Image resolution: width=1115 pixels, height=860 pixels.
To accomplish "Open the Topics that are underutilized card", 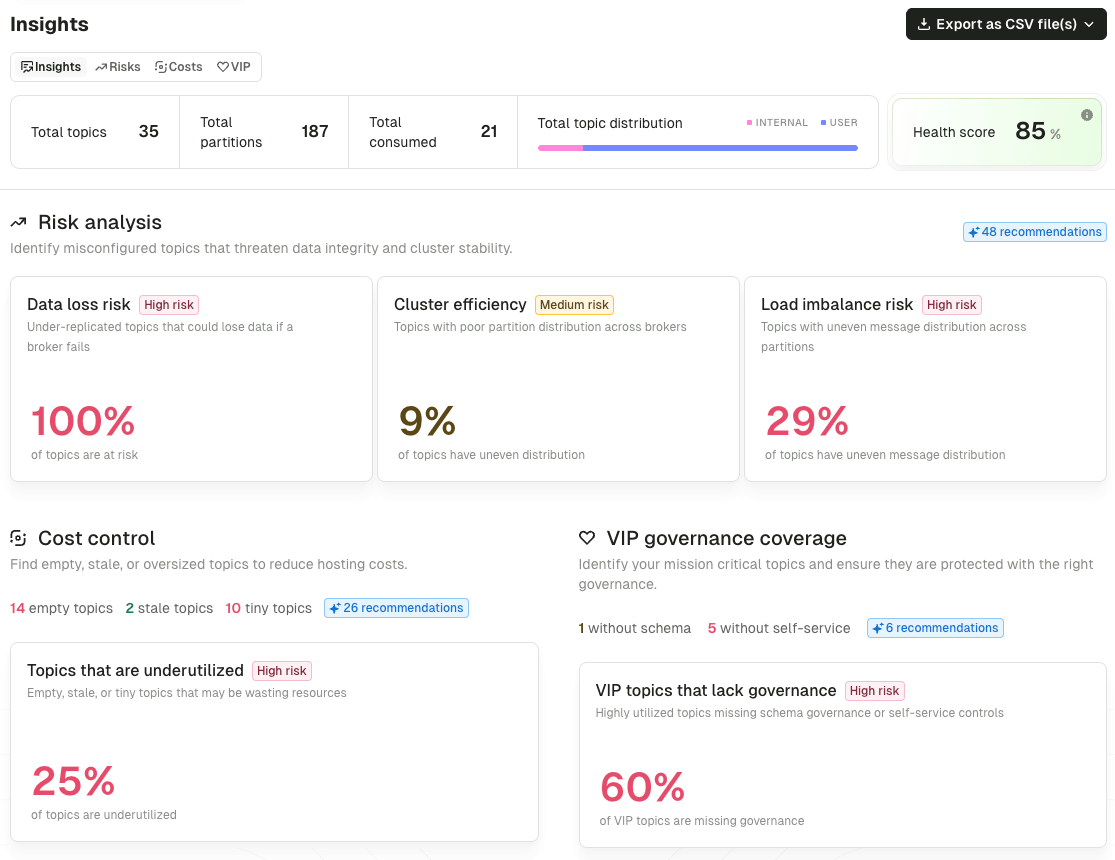I will click(274, 742).
